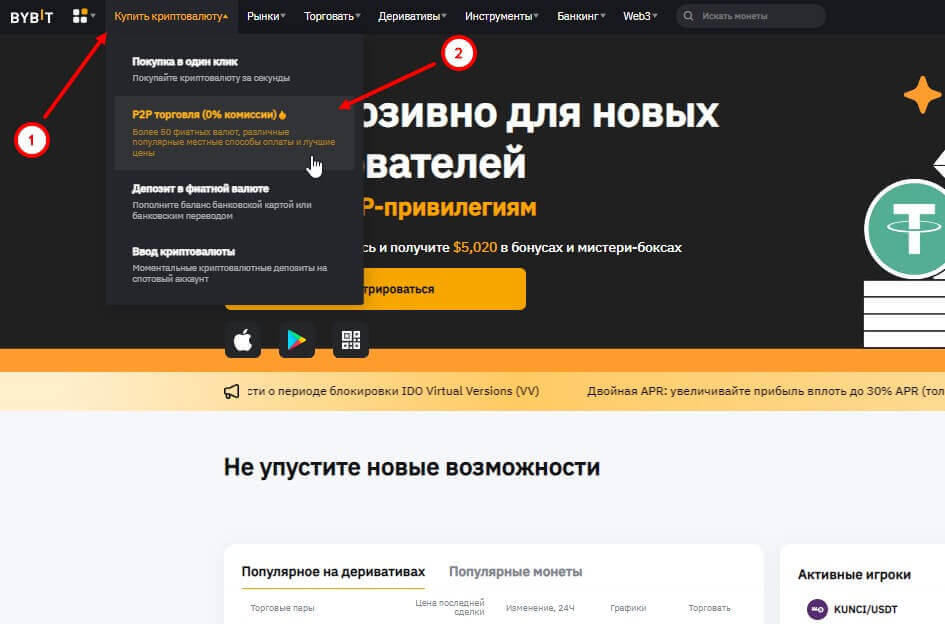
Task: Click the KUNCI/USDT coin icon
Action: [816, 608]
